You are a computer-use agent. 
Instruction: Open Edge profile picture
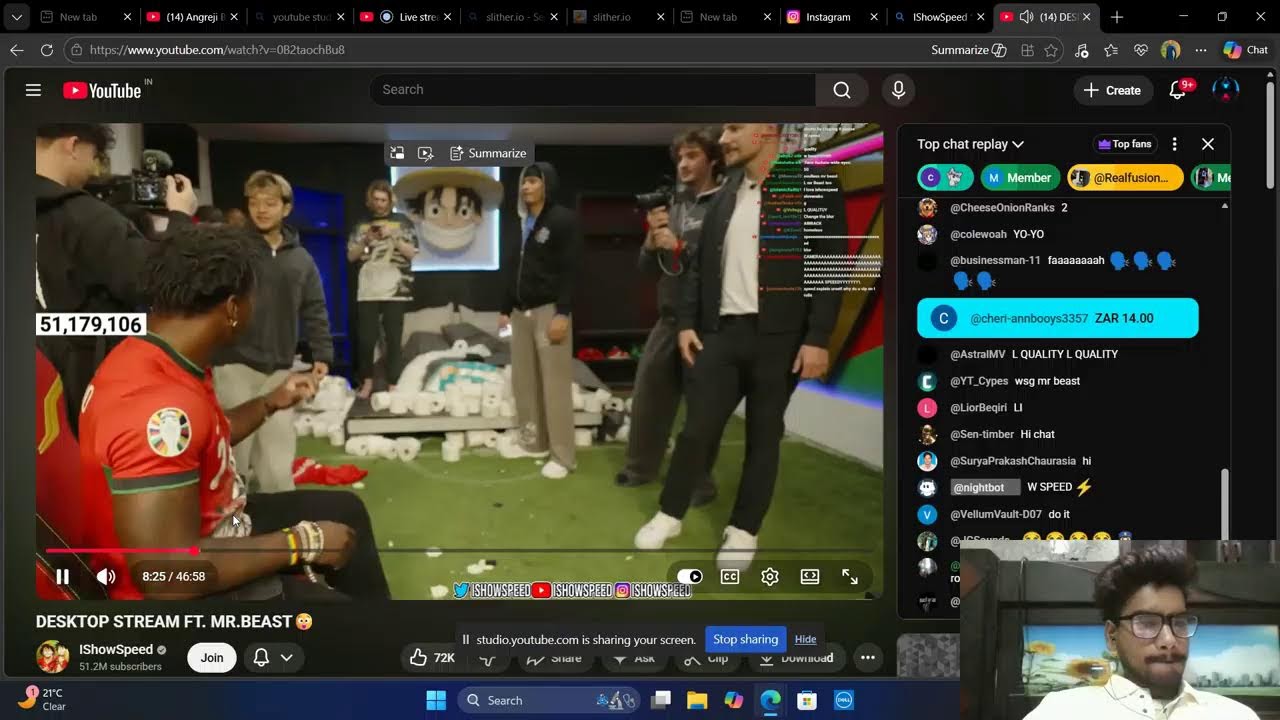point(1171,50)
